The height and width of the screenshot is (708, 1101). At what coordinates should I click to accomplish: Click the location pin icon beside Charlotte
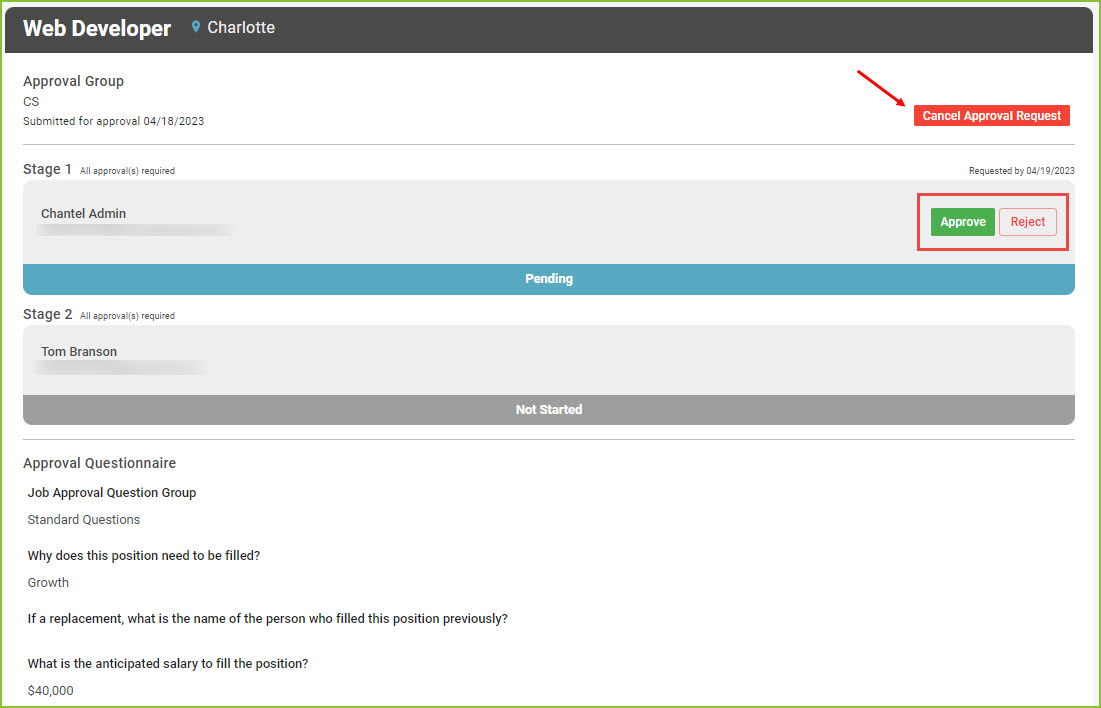pos(196,27)
